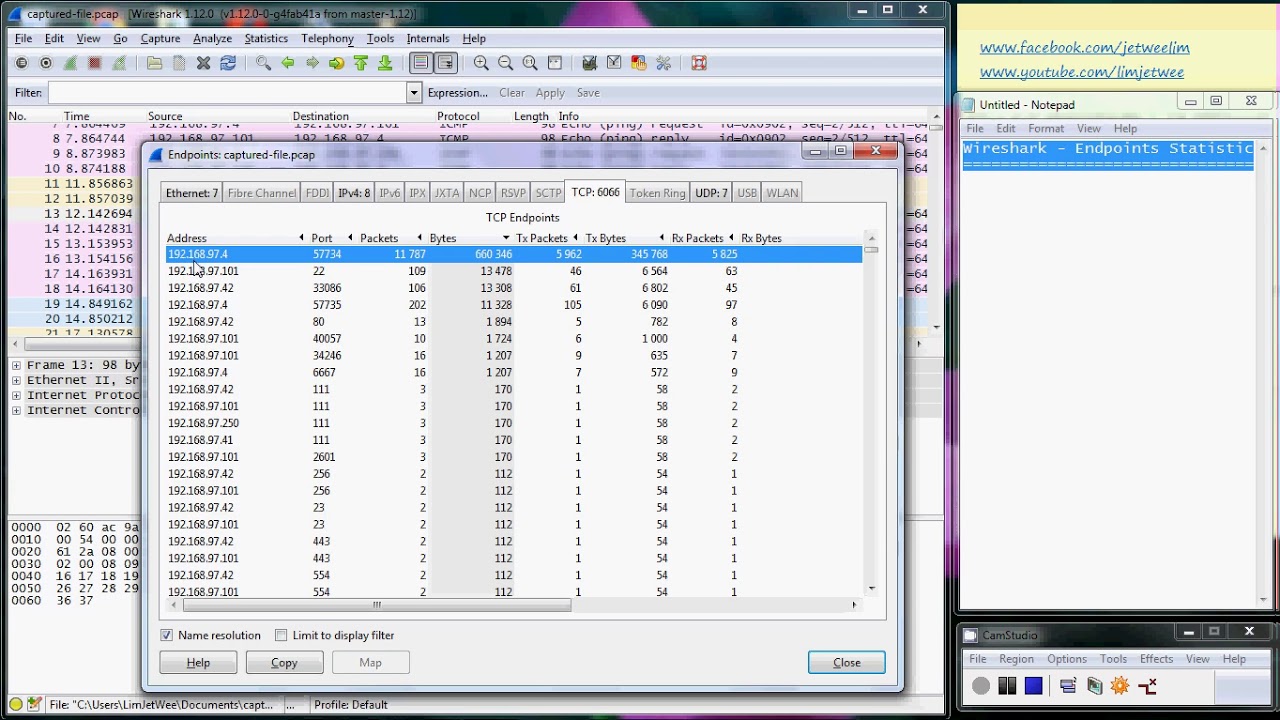The width and height of the screenshot is (1280, 720).
Task: Switch to IPv4: 8 tab
Action: 354,193
